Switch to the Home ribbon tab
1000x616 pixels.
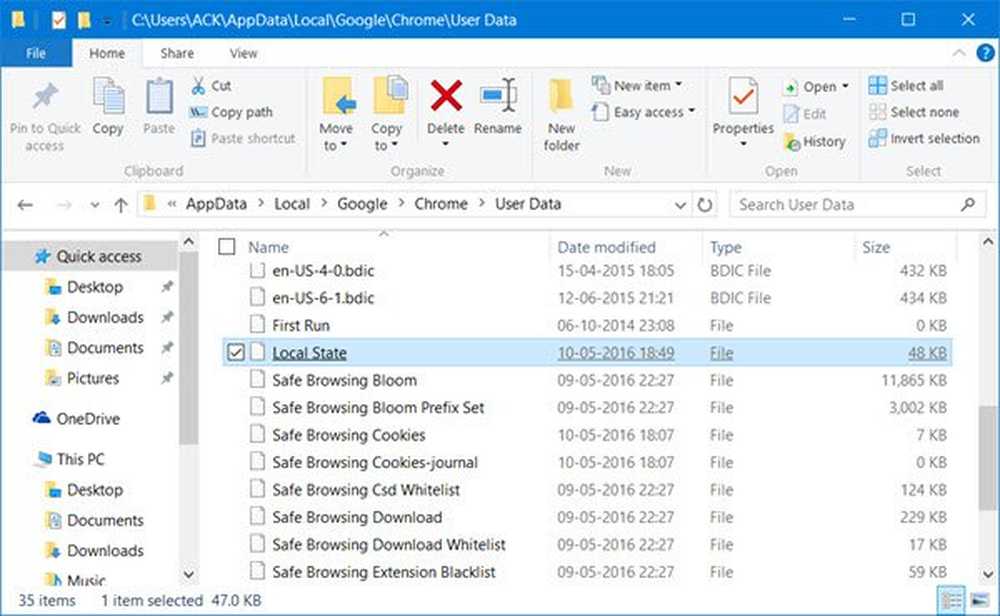pyautogui.click(x=107, y=54)
